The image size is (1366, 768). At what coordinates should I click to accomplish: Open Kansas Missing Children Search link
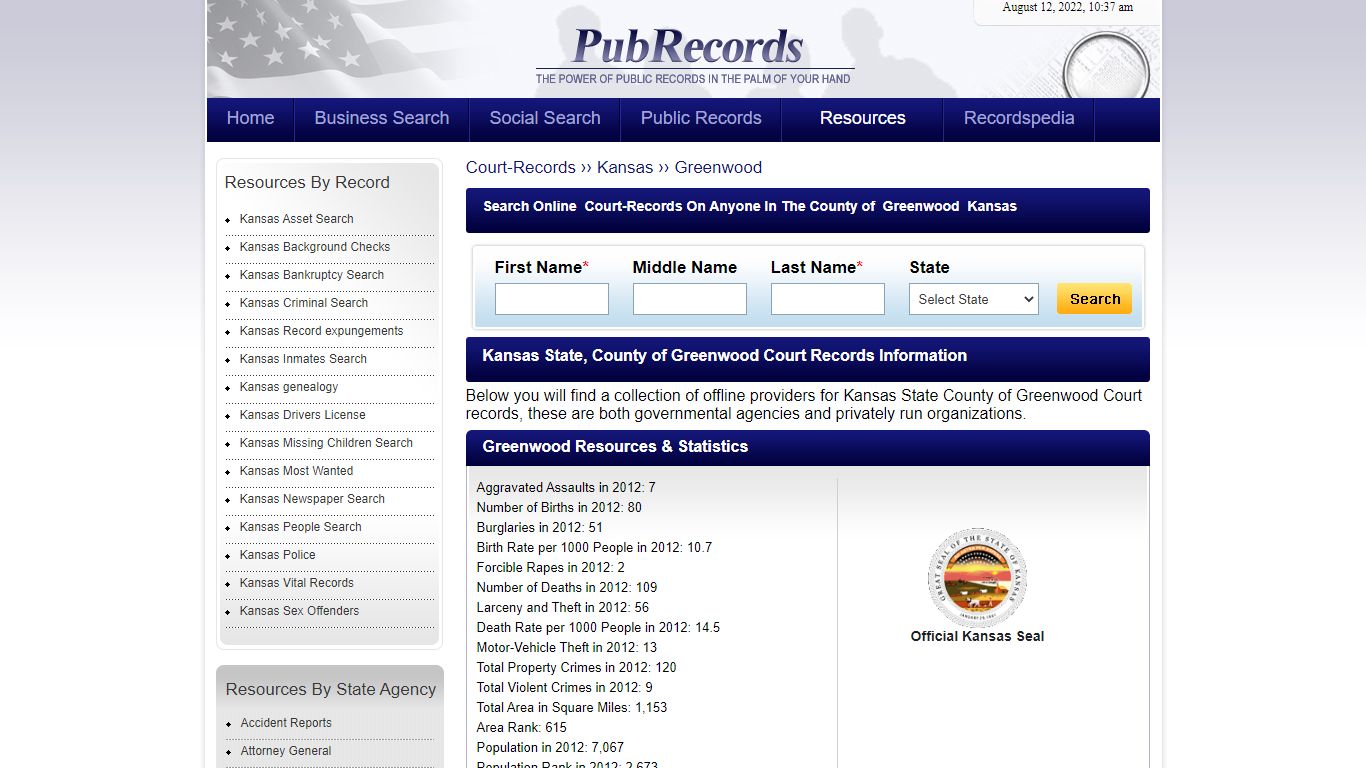326,443
